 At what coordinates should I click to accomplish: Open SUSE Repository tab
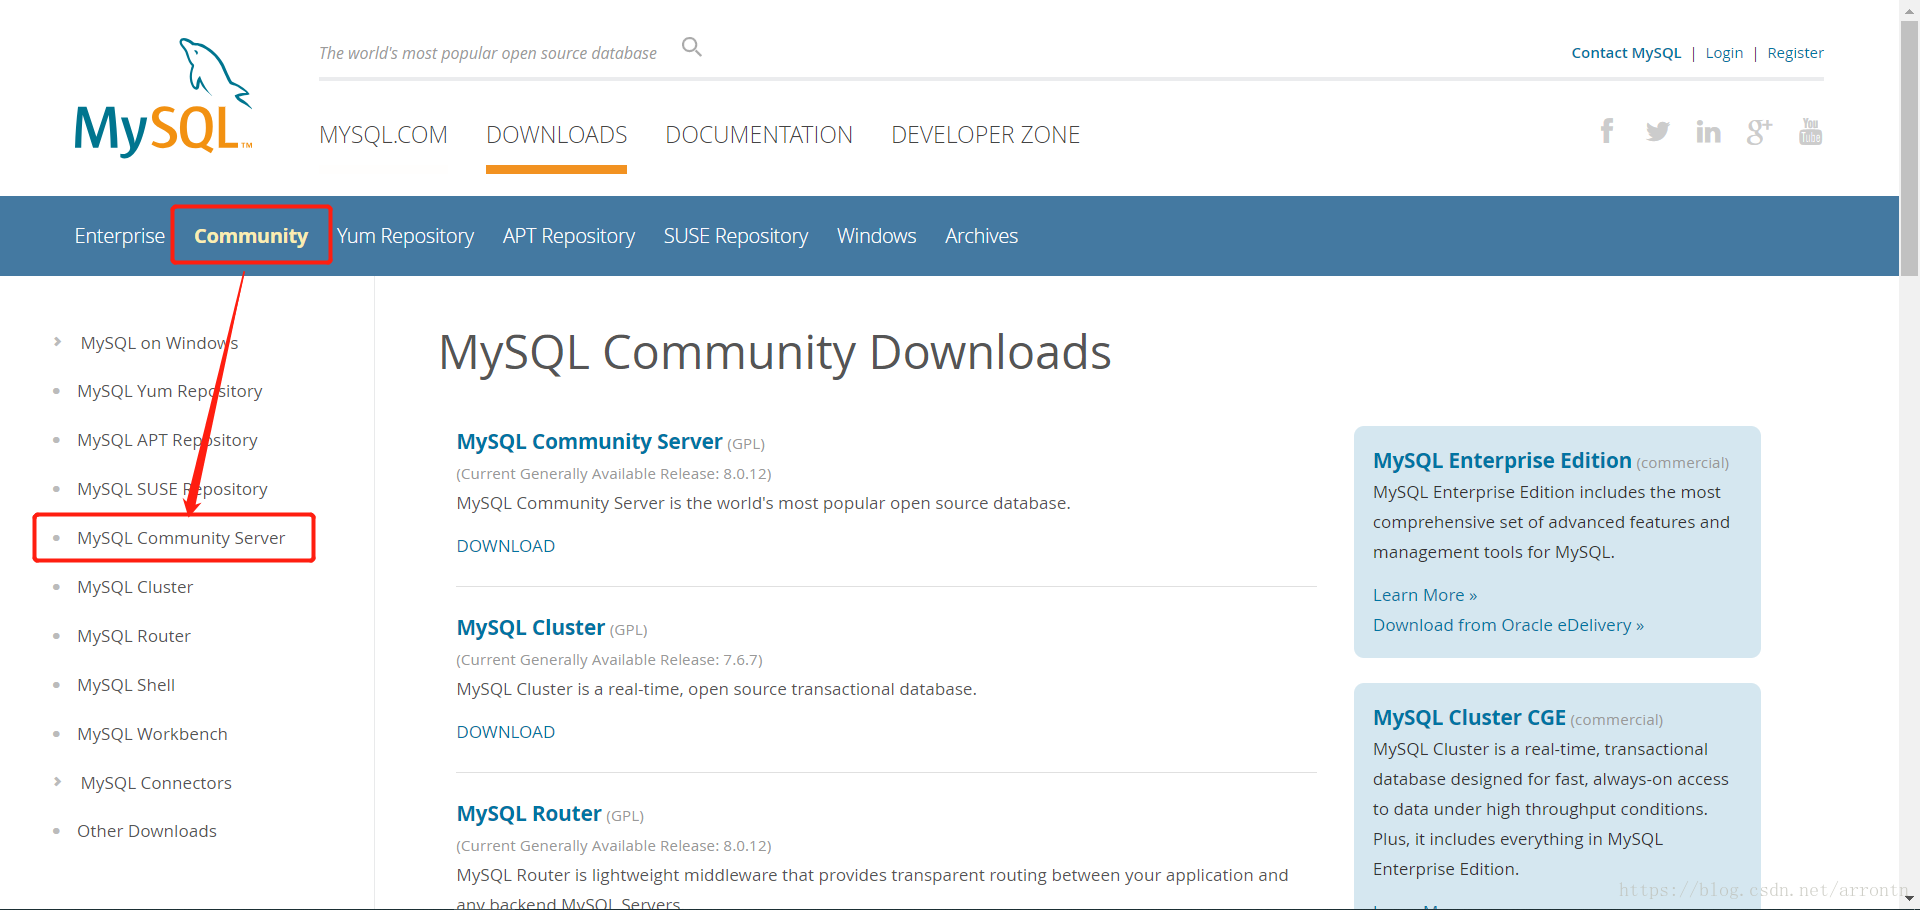[735, 236]
